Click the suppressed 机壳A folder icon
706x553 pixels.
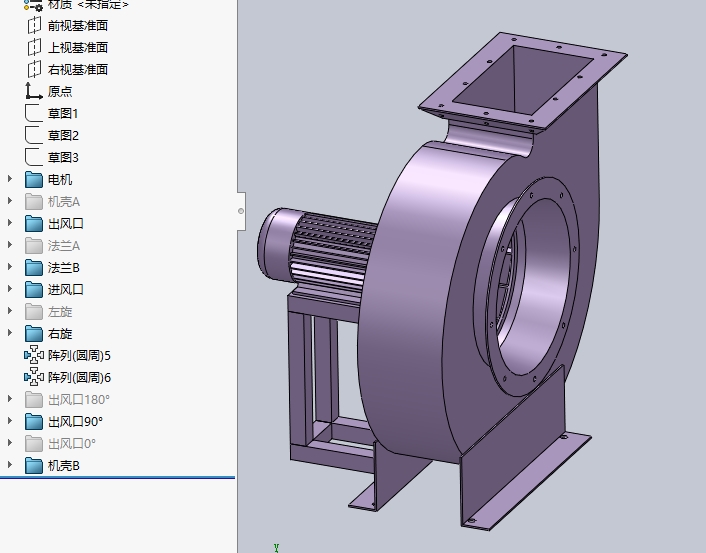(x=34, y=201)
